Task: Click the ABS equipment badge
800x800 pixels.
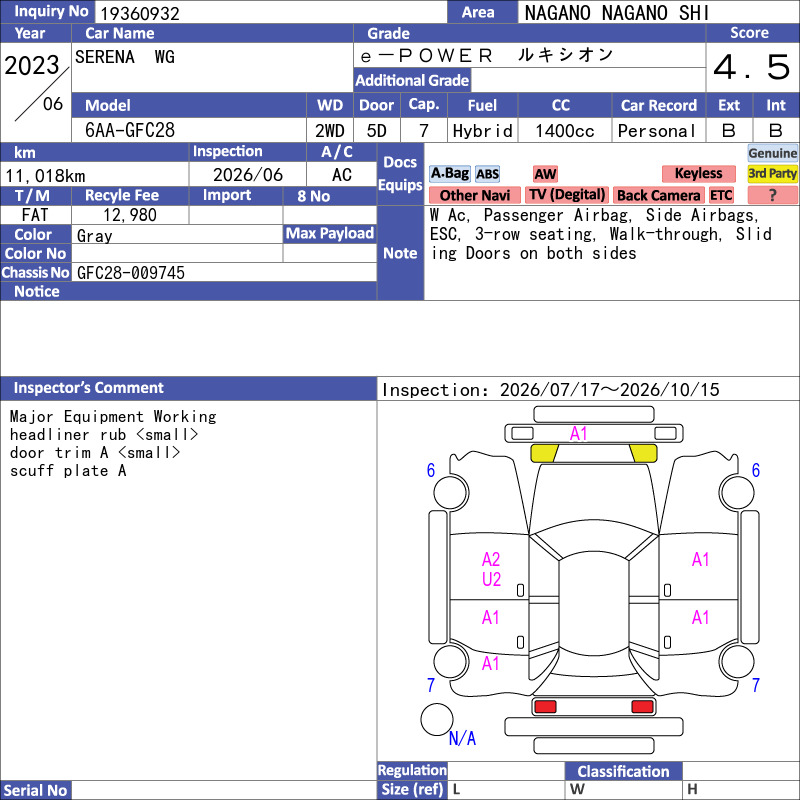Action: point(487,174)
